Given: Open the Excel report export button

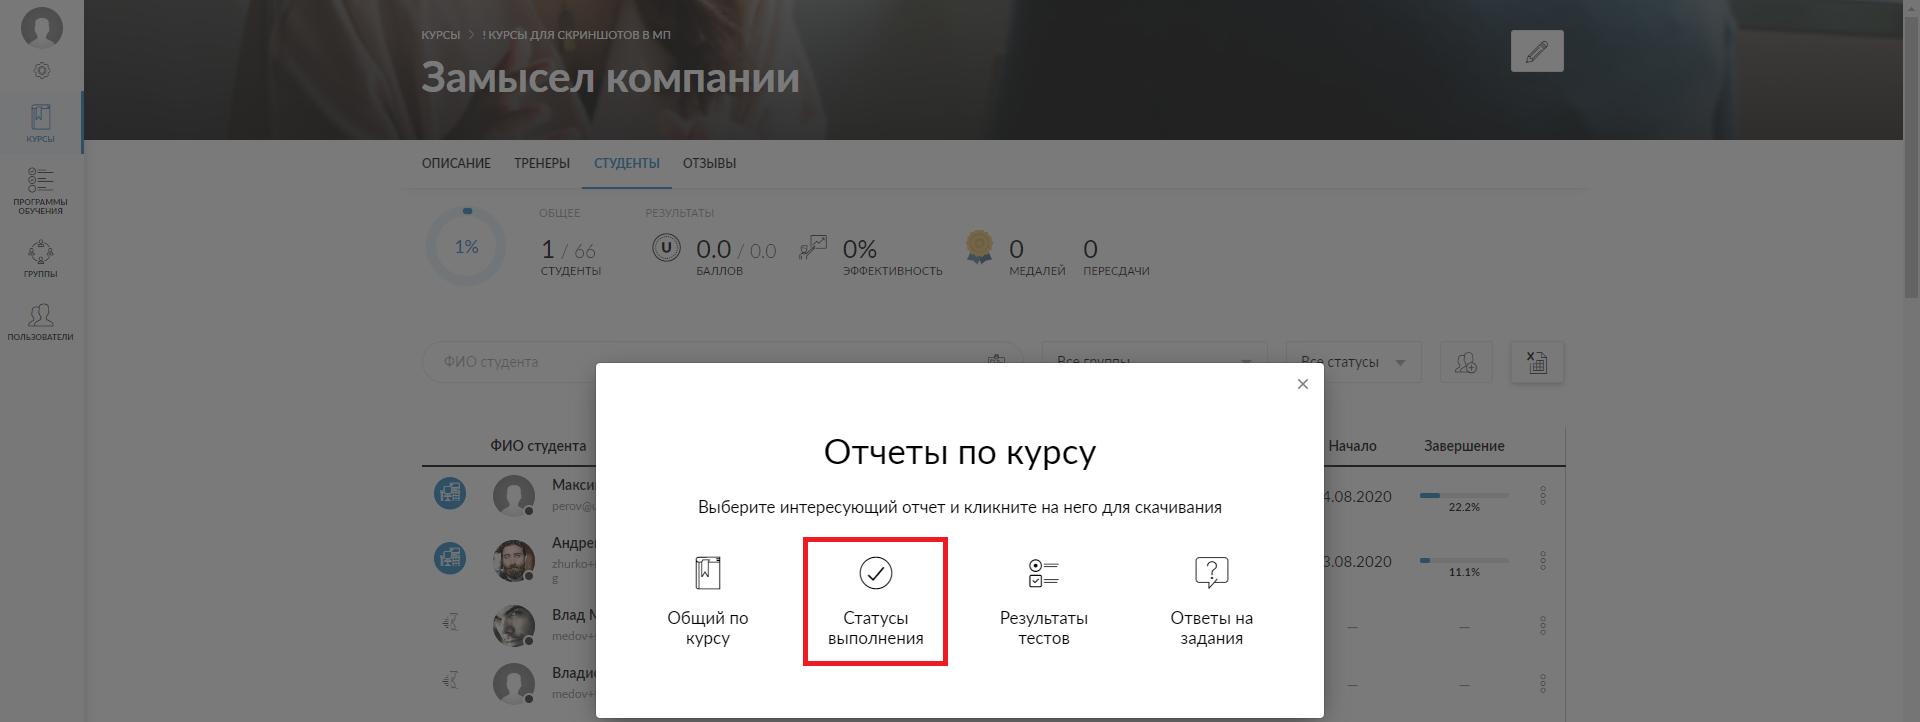Looking at the screenshot, I should click(1537, 362).
